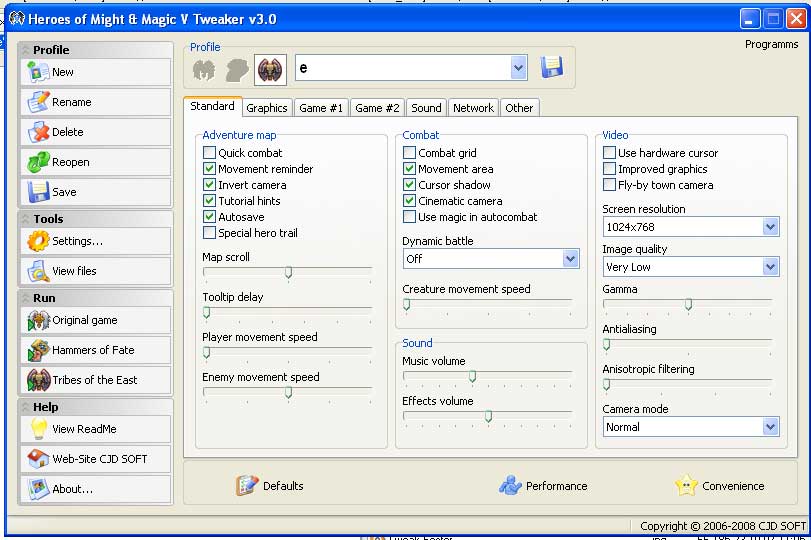Viewport: 811px width, 540px height.
Task: Click the About picture icon
Action: coord(38,489)
